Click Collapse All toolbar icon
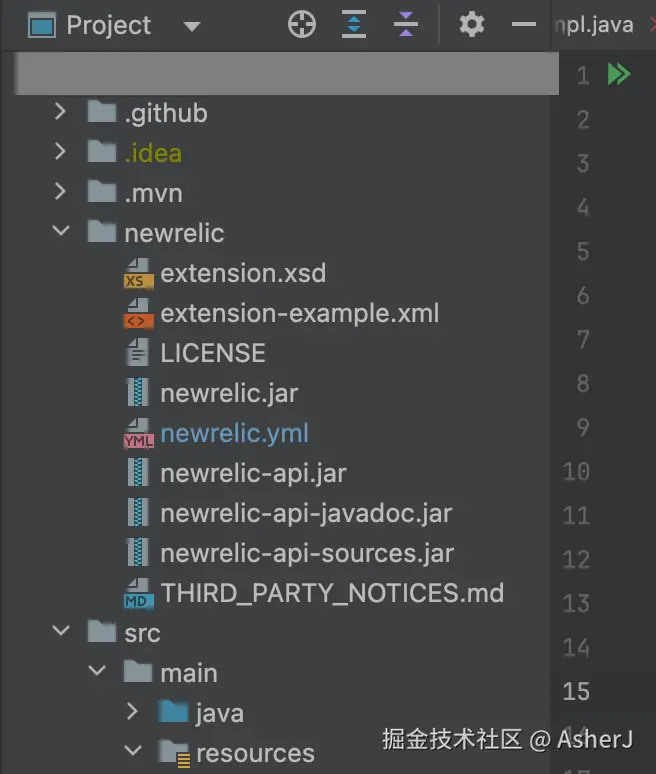Viewport: 656px width, 774px height. point(406,24)
